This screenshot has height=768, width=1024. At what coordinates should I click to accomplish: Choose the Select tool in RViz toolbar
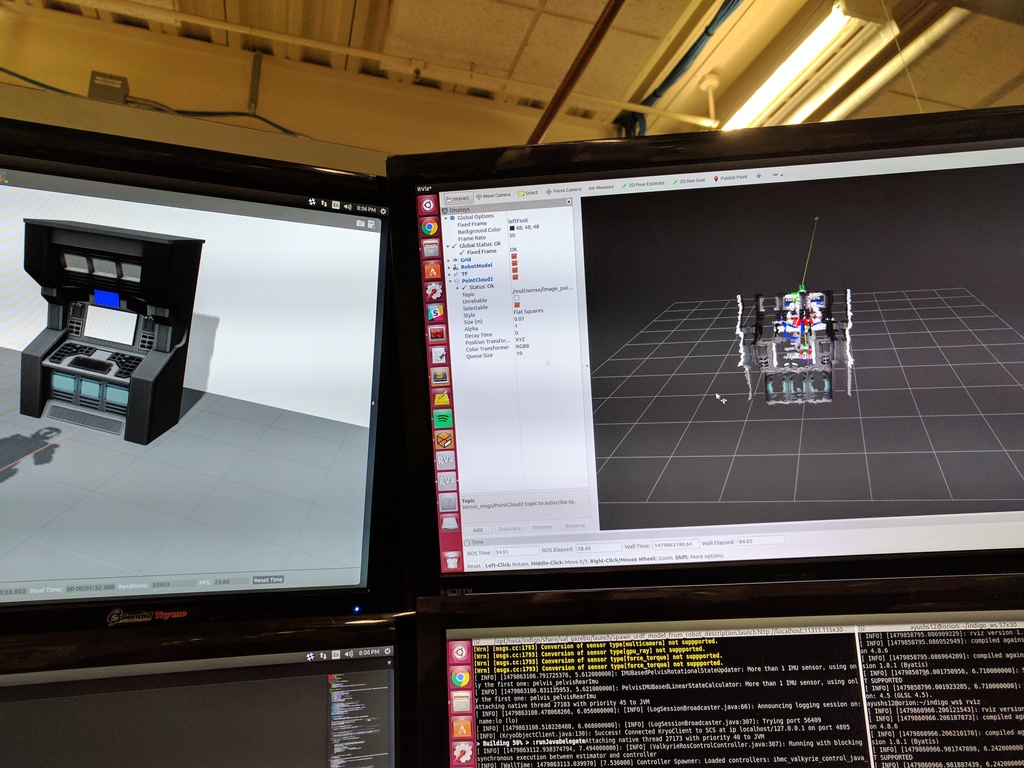pyautogui.click(x=528, y=193)
